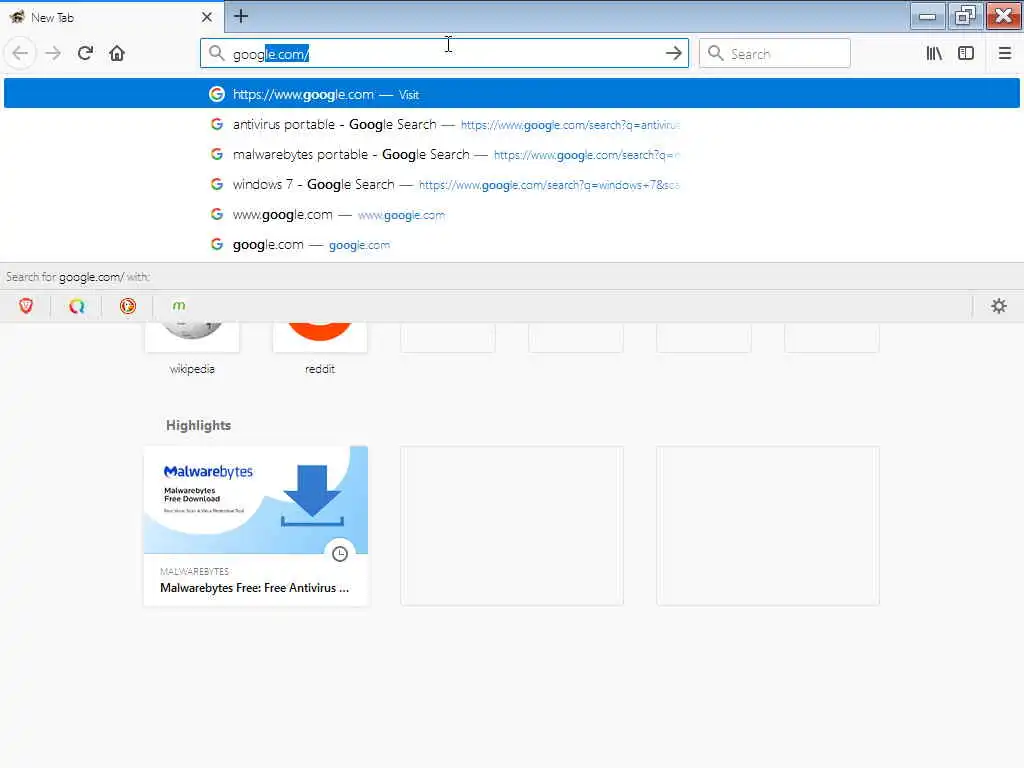Search with the green m engine icon
Screen dimensions: 1024x768
point(178,305)
